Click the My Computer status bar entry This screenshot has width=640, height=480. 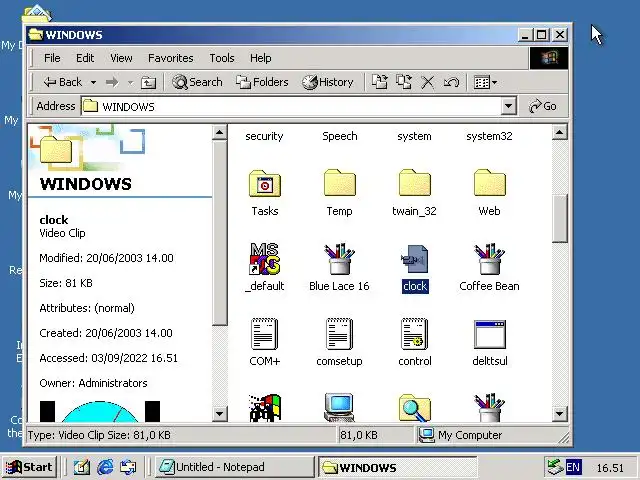pyautogui.click(x=460, y=435)
